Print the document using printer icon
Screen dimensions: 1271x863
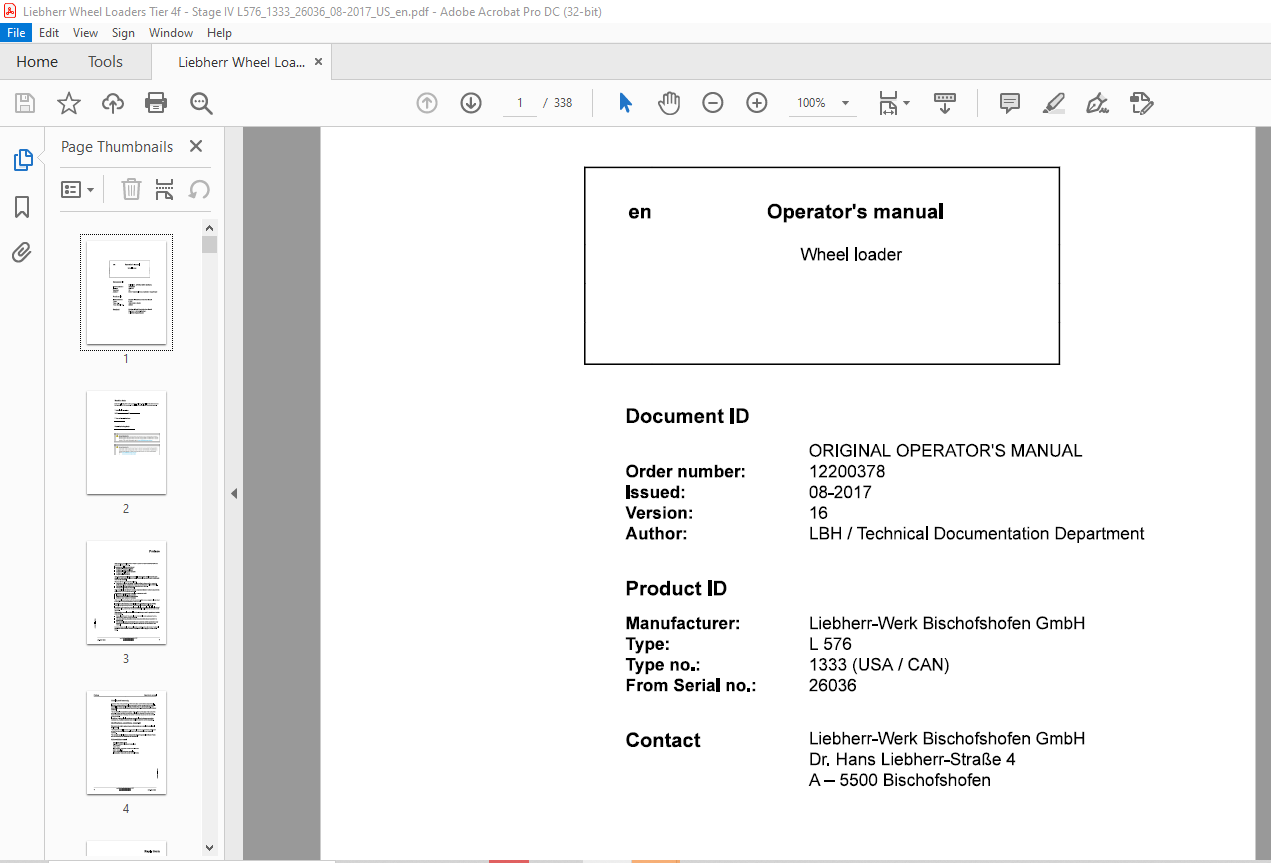tap(156, 103)
